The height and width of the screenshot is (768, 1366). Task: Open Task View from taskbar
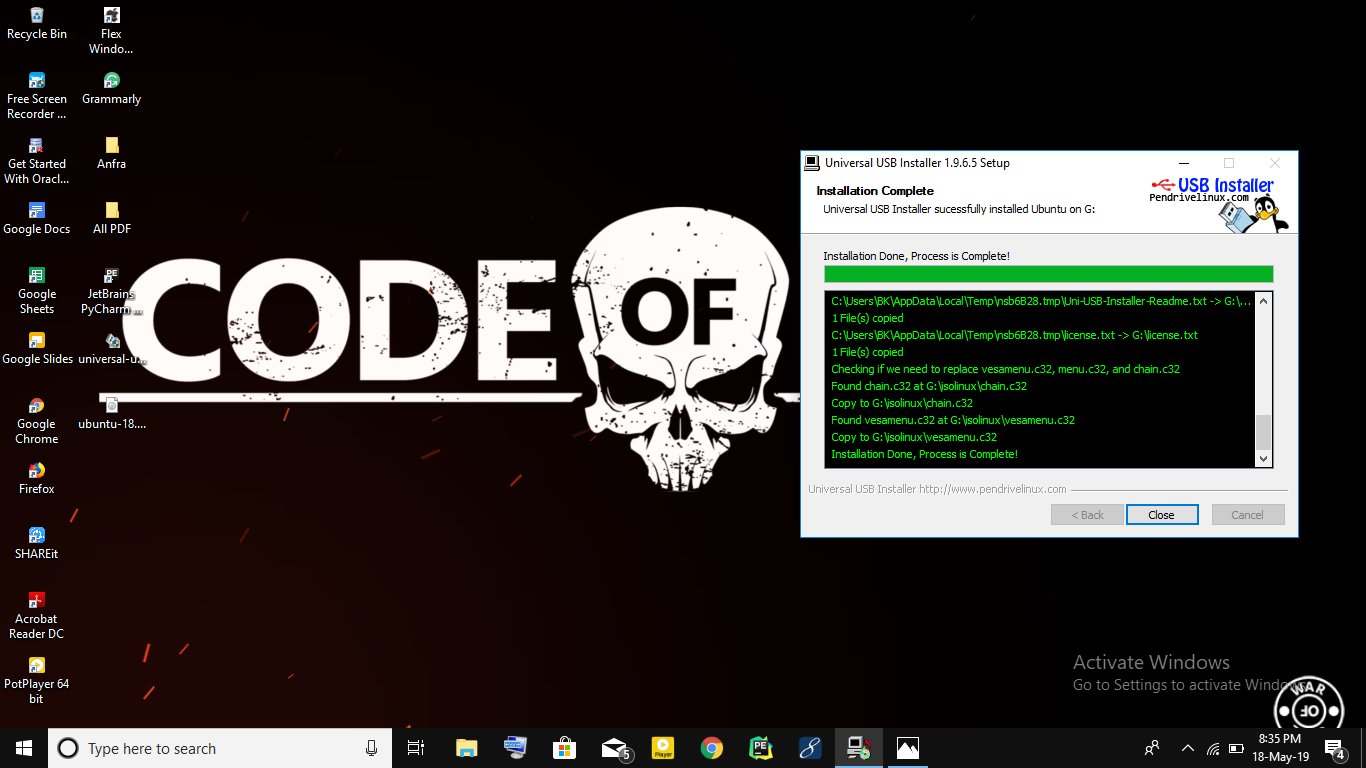click(x=416, y=748)
